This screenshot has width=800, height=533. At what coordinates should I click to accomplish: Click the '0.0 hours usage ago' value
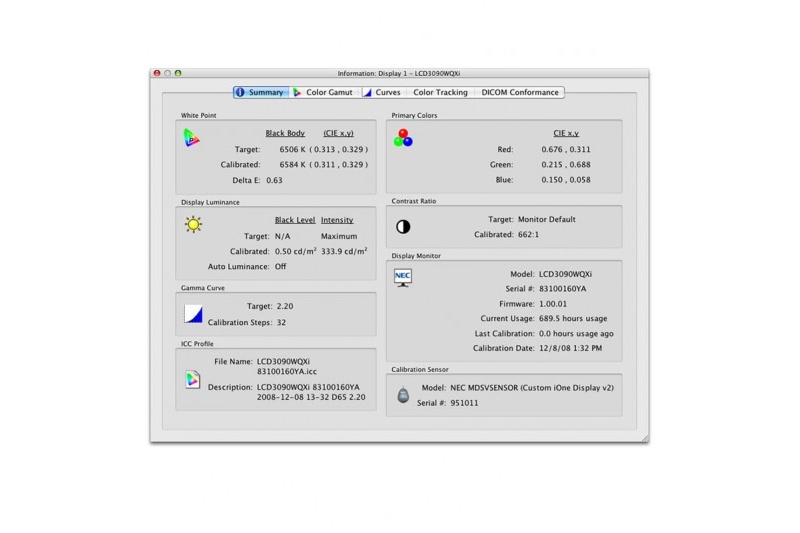(x=576, y=333)
